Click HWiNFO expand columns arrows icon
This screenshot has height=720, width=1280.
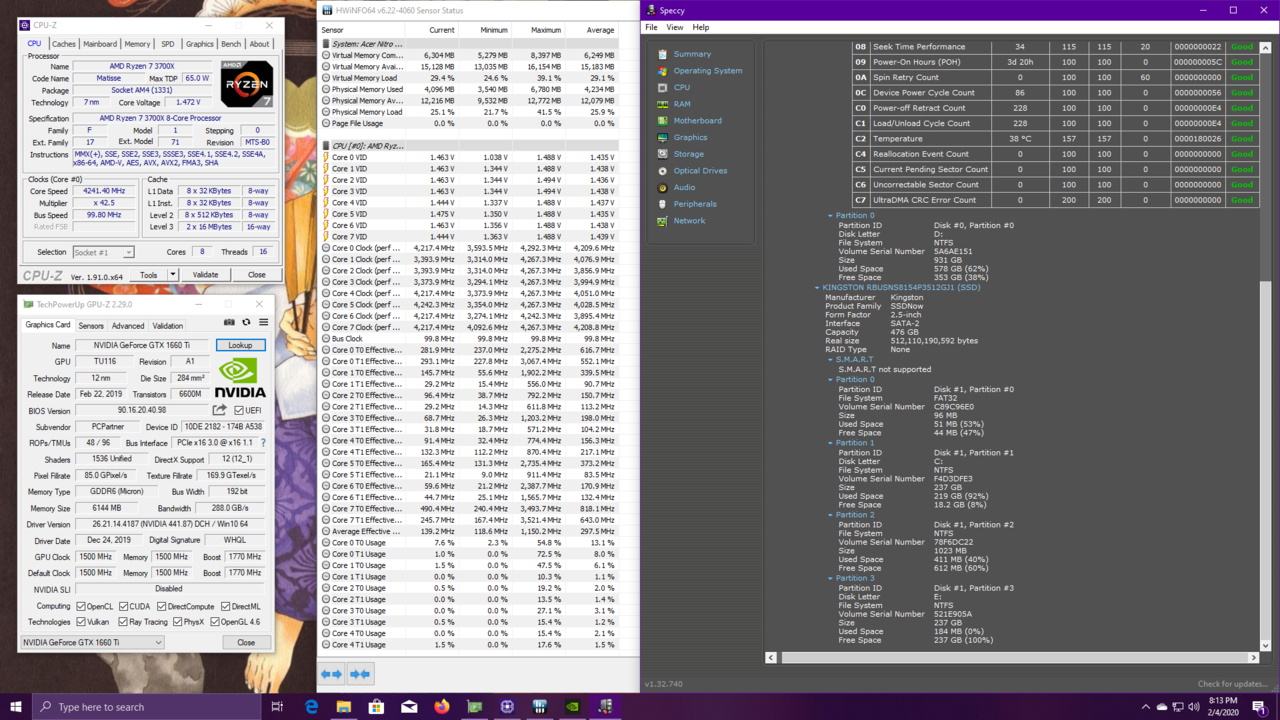[331, 674]
